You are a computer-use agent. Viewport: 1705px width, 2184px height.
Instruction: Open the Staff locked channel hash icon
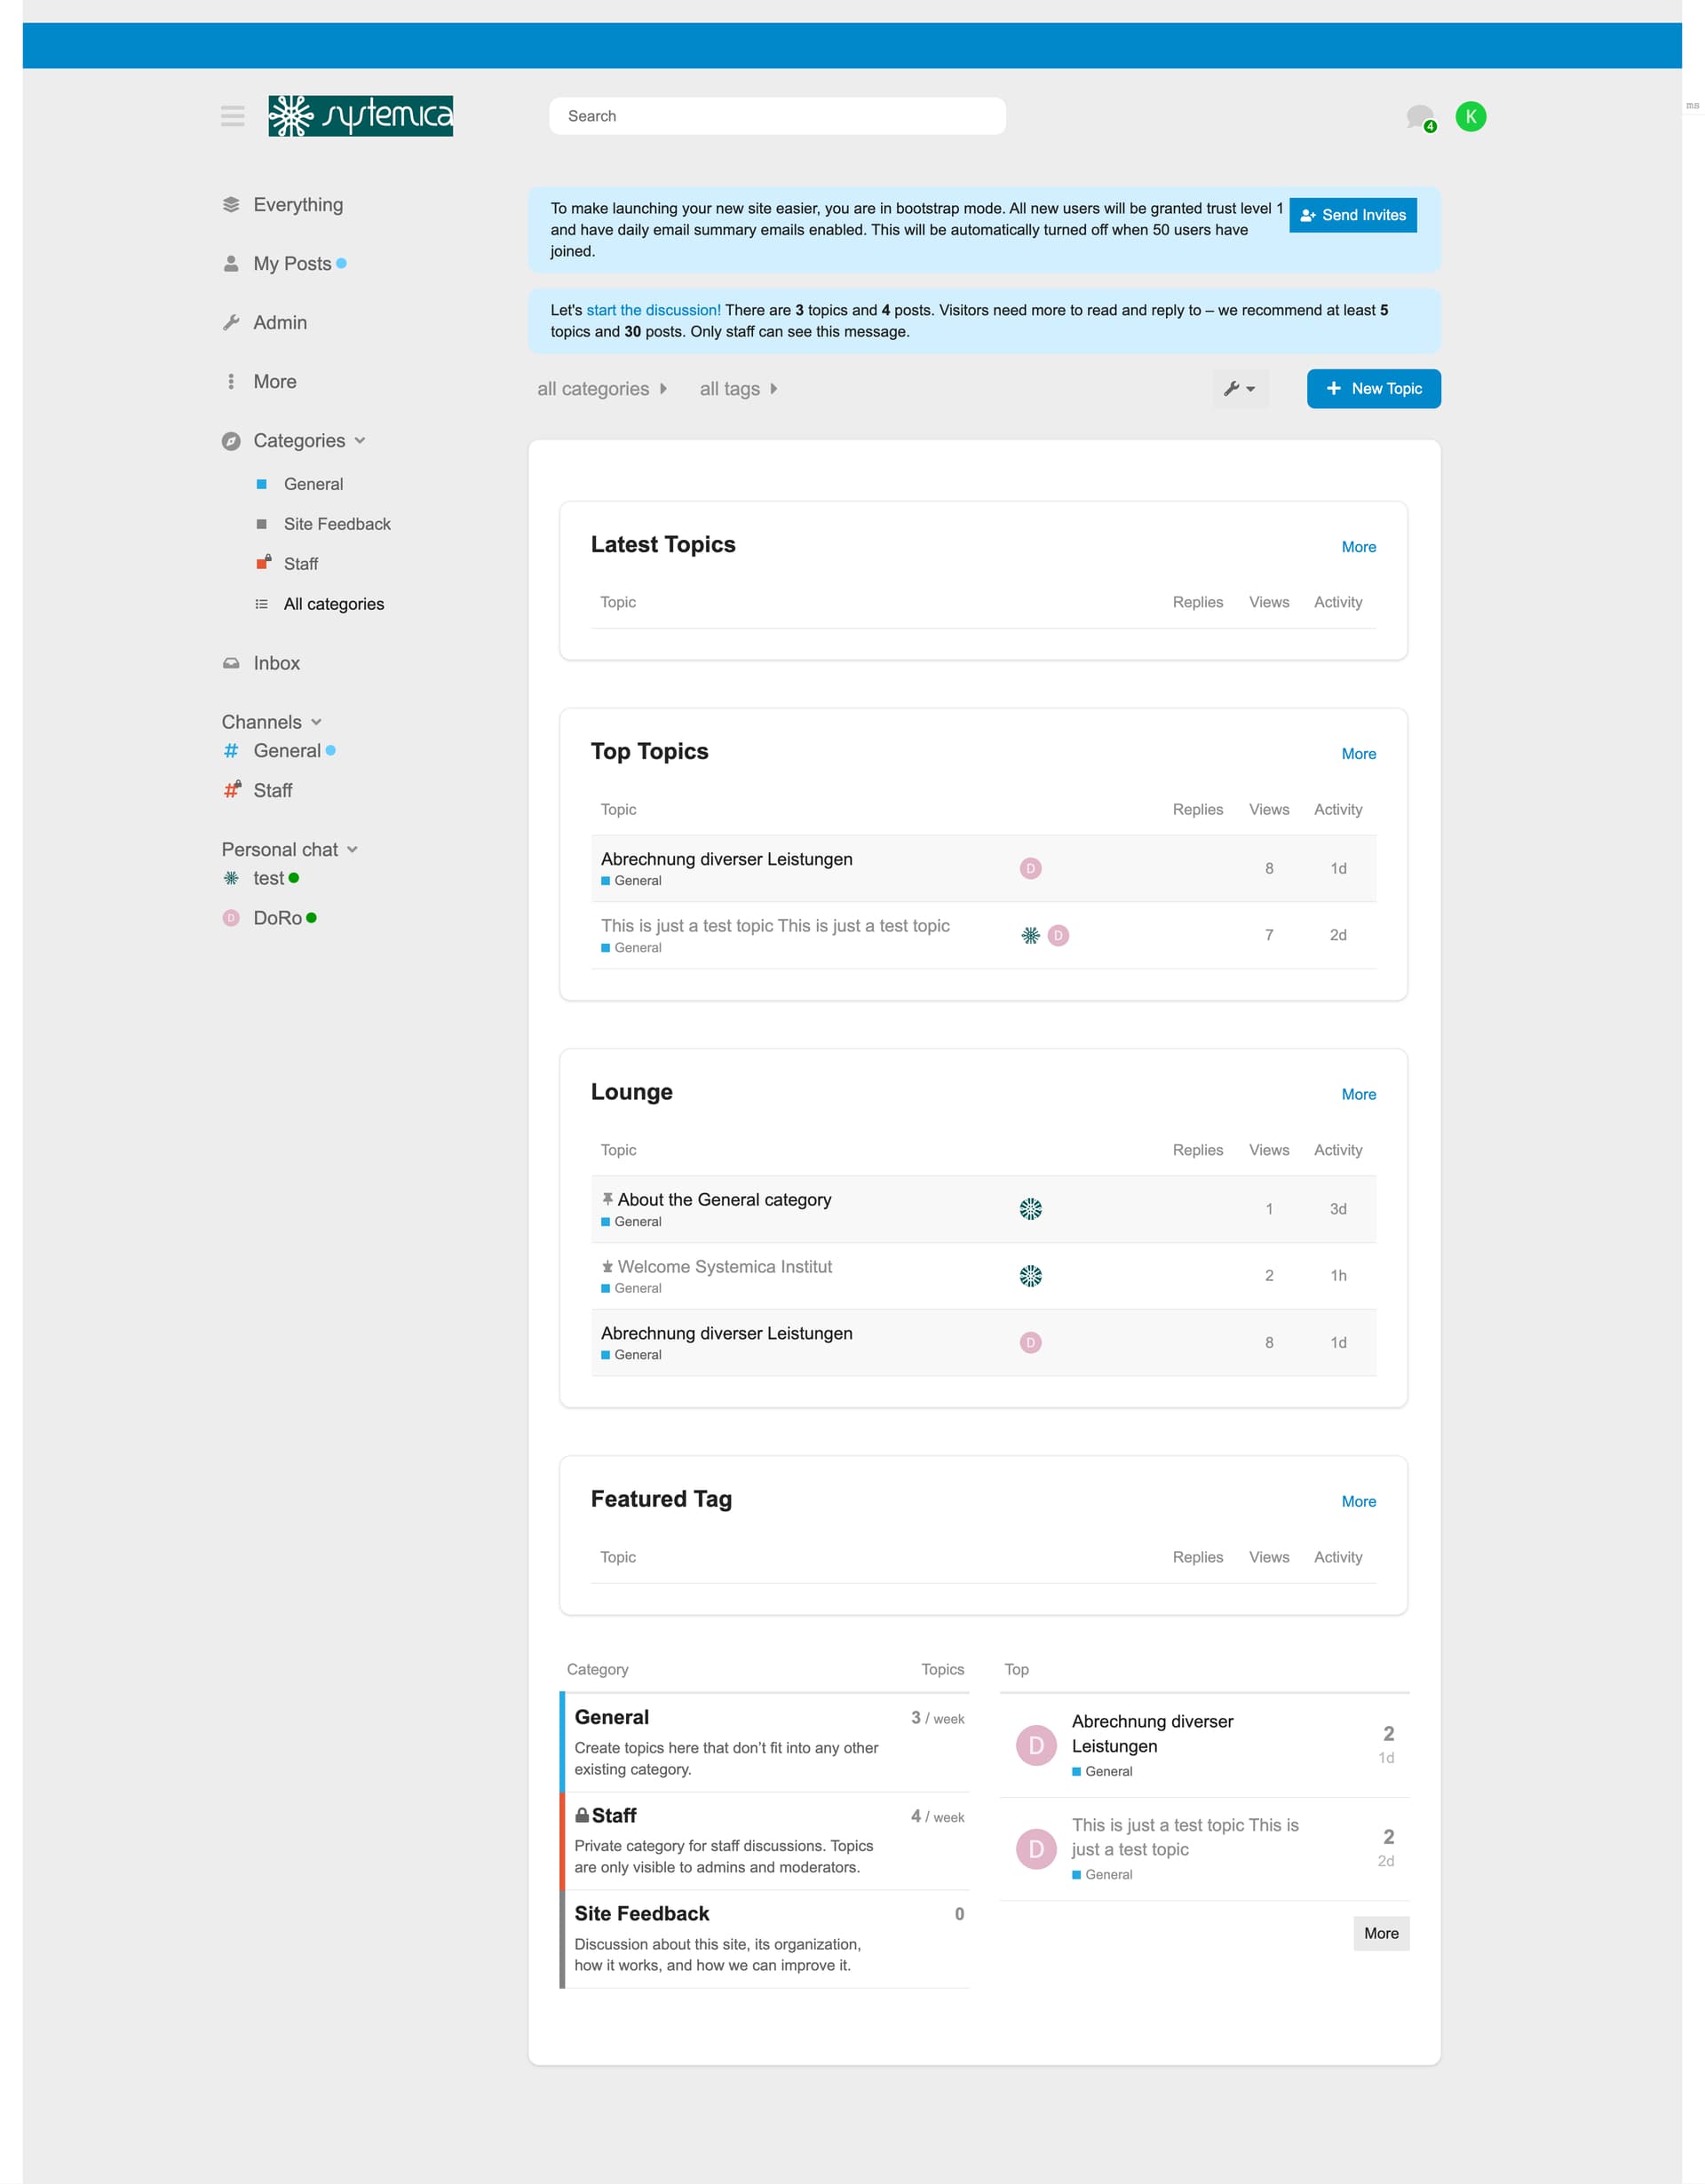tap(231, 790)
